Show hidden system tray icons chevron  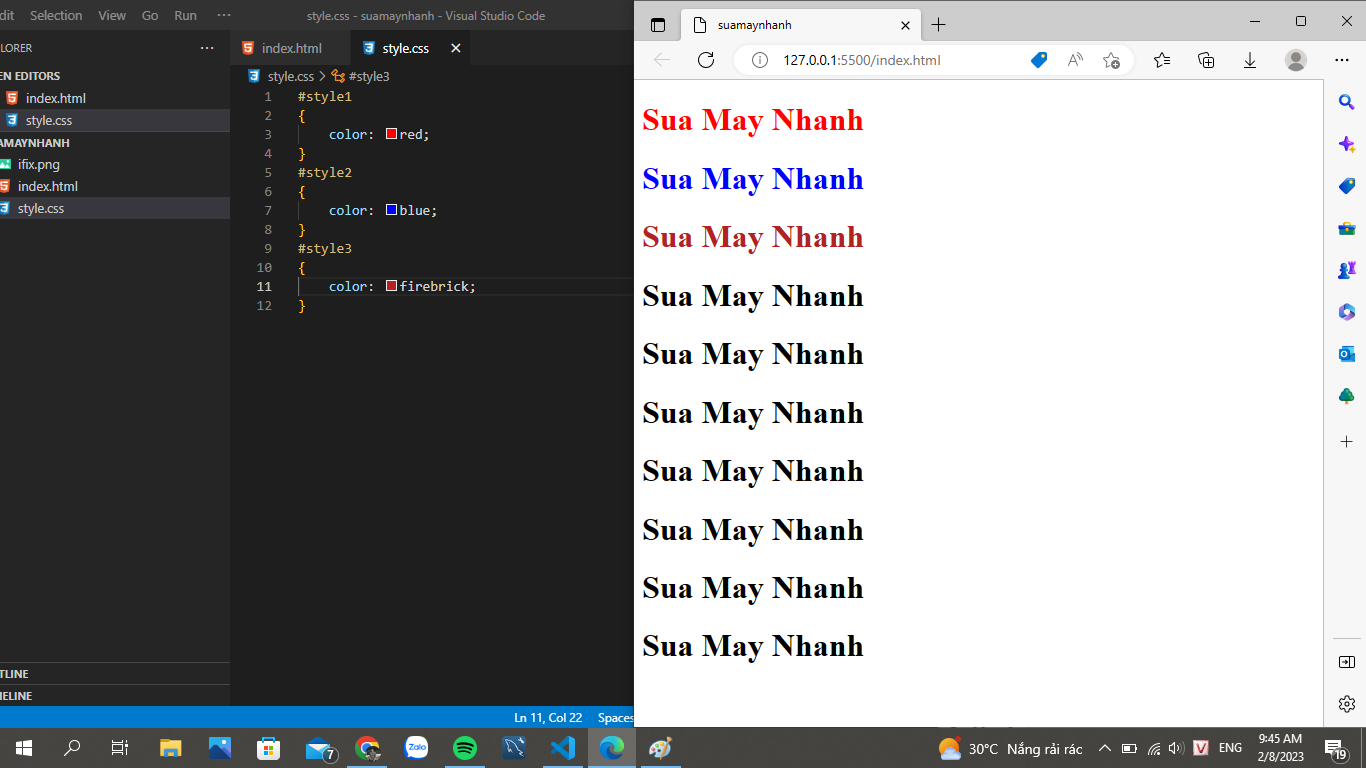click(1105, 748)
